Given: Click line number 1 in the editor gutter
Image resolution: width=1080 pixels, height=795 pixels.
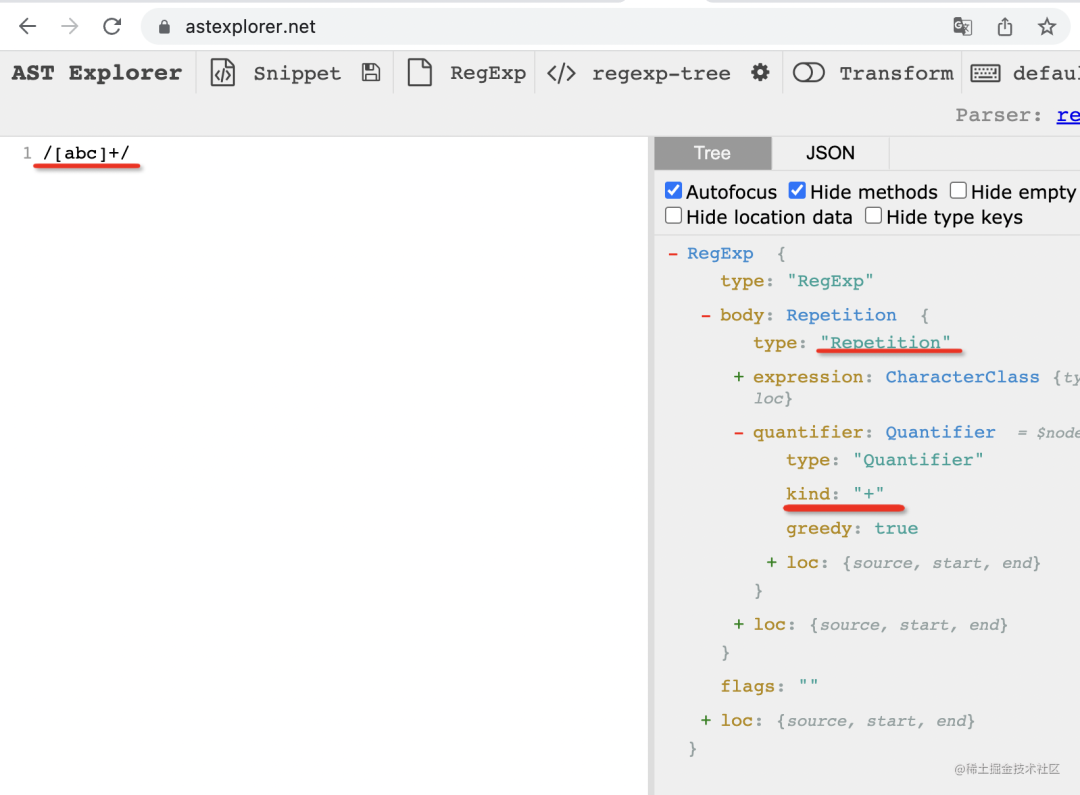Looking at the screenshot, I should coord(27,153).
